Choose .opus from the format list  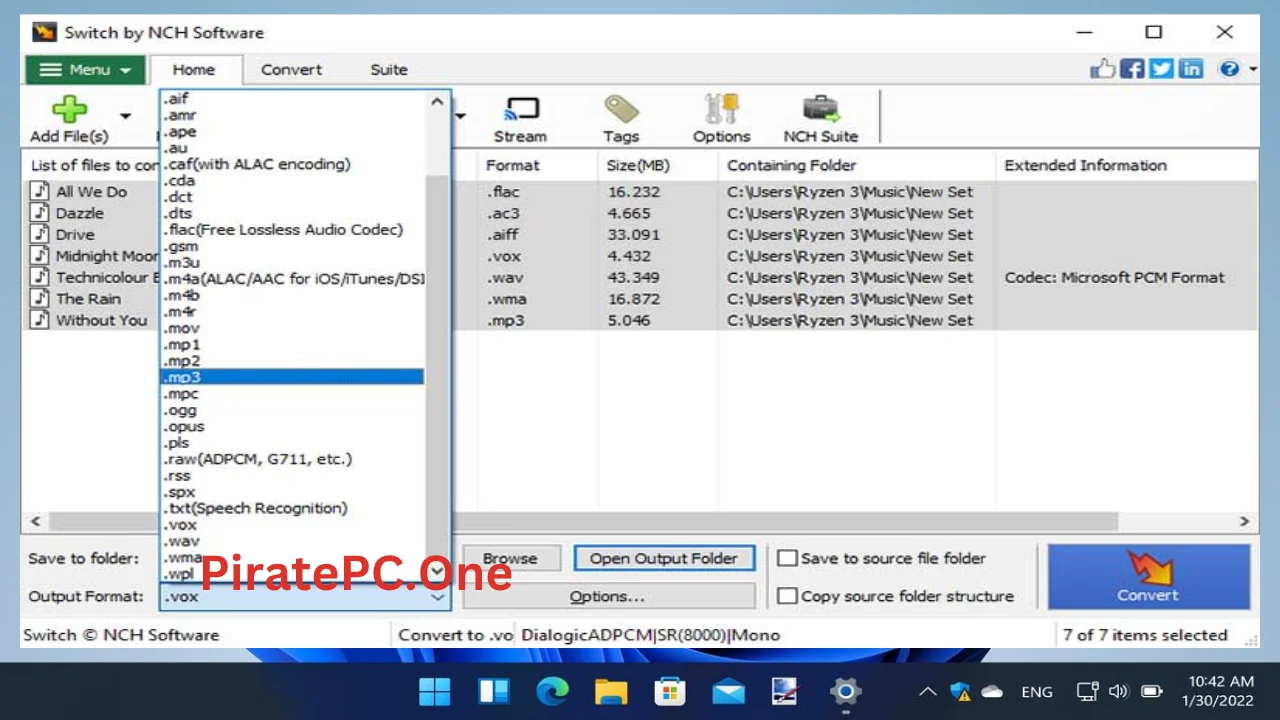(292, 426)
